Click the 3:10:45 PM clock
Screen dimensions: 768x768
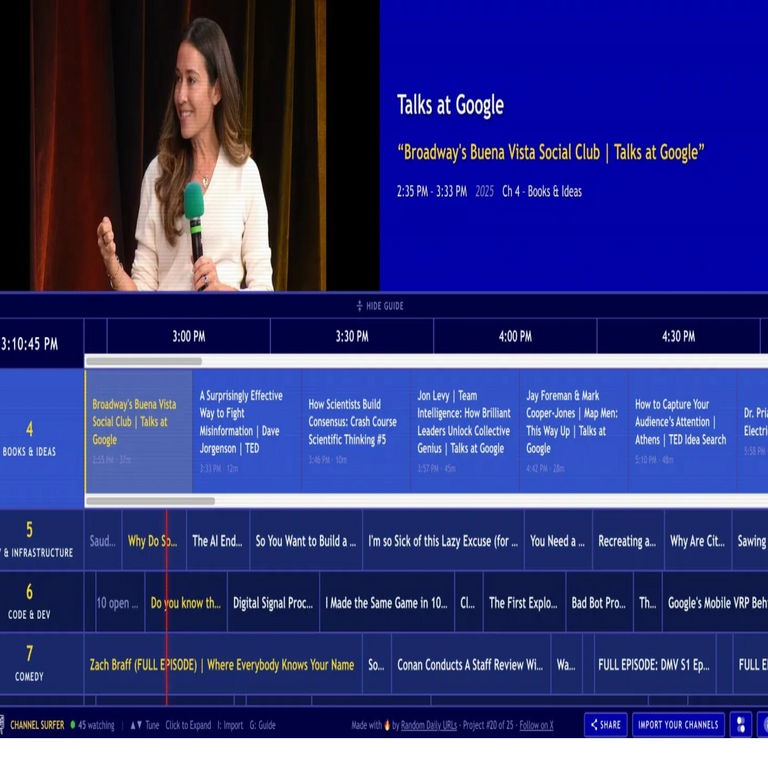click(x=29, y=344)
